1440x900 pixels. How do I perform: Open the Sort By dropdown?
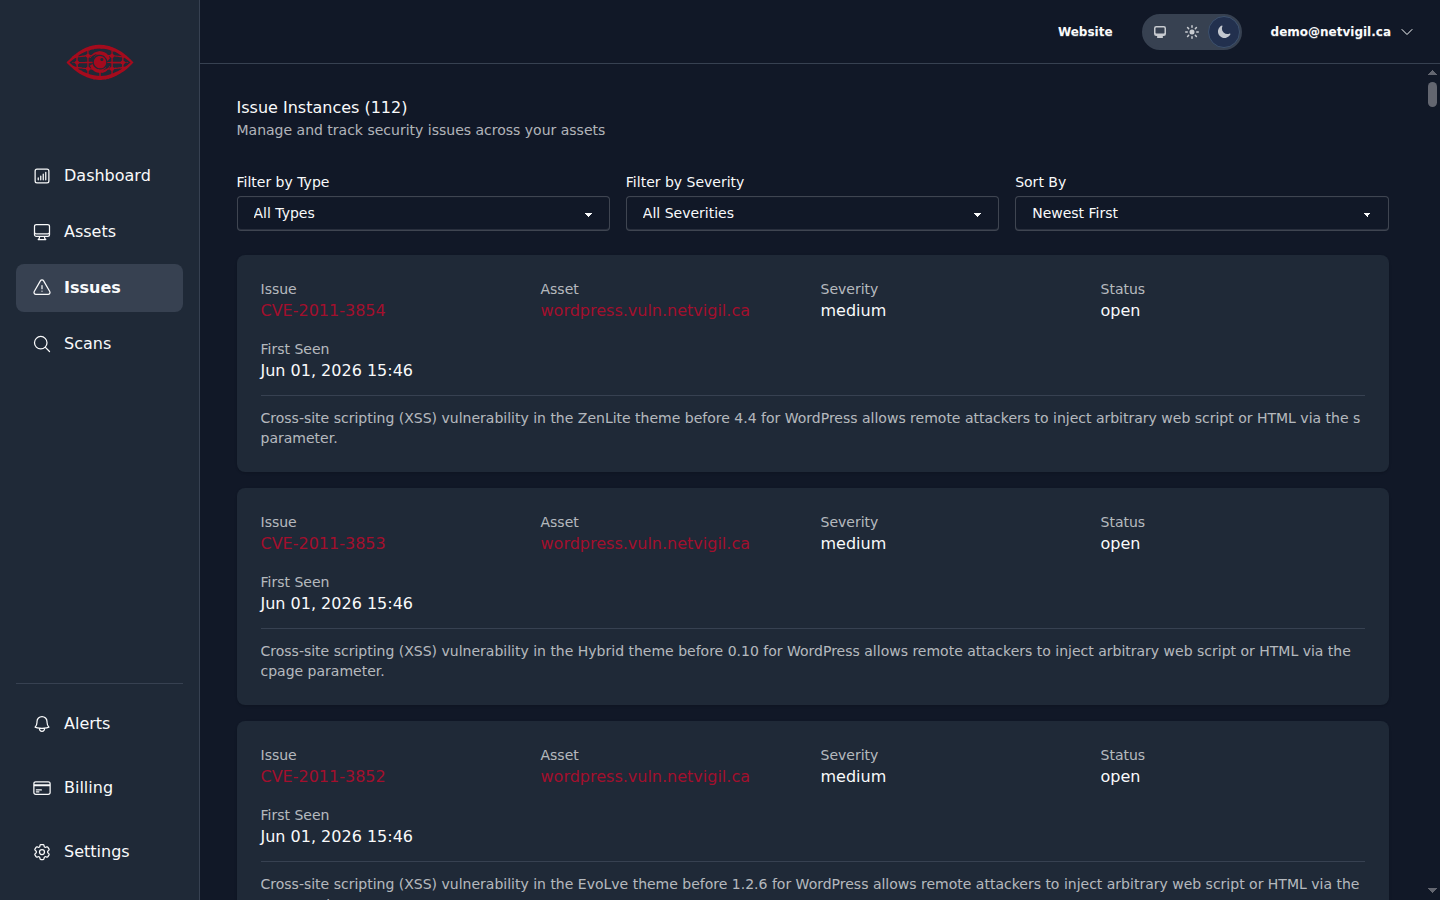point(1201,213)
